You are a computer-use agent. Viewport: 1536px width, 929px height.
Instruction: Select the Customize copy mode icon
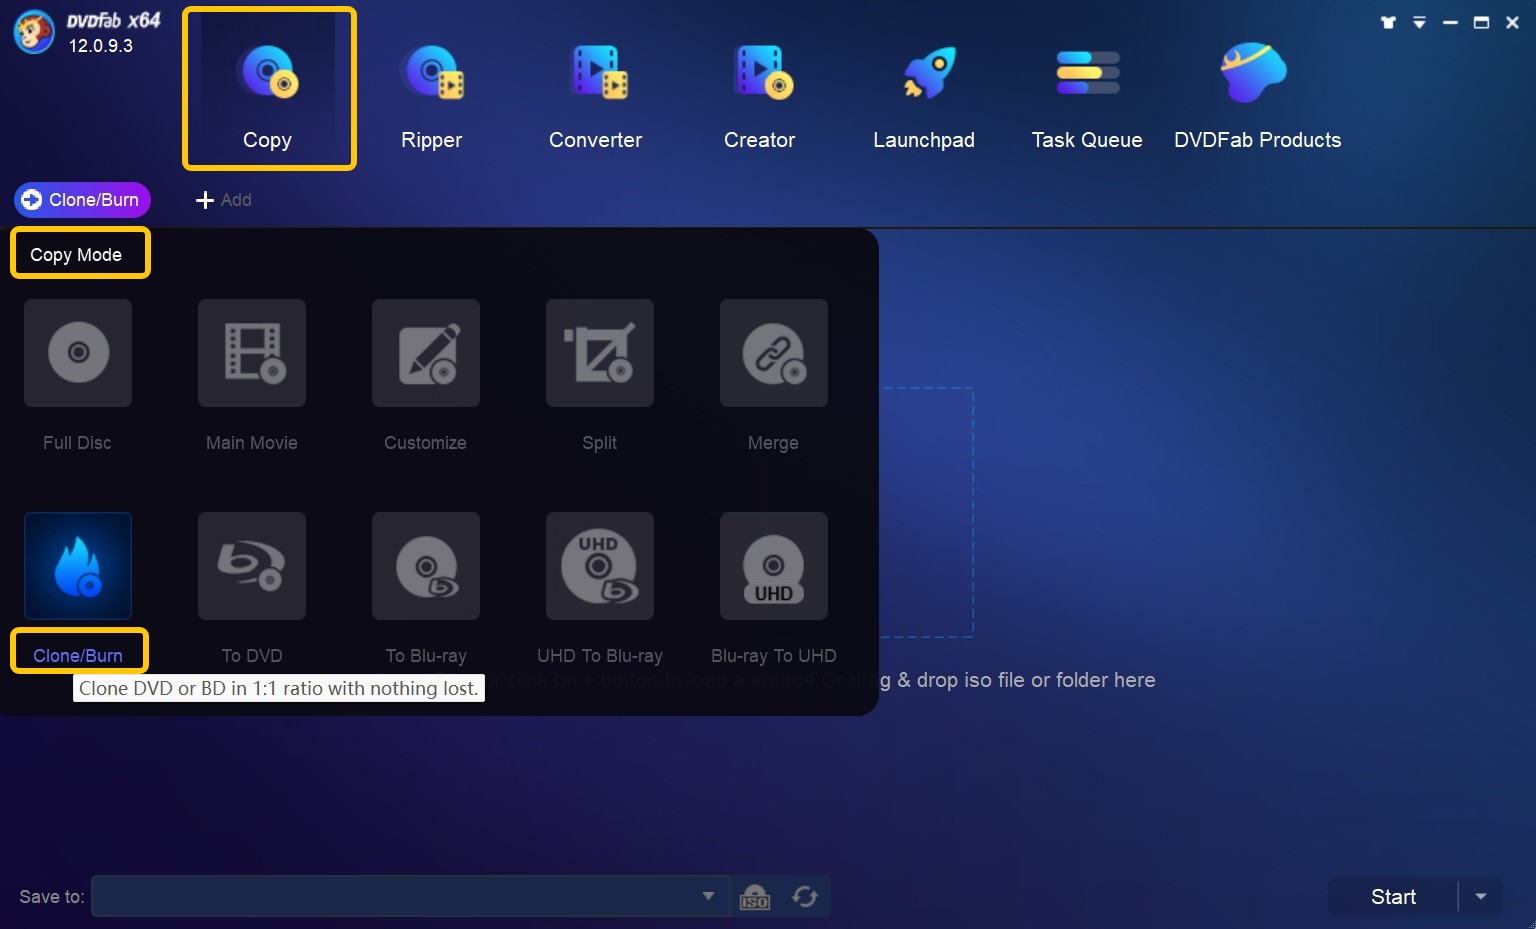tap(426, 353)
